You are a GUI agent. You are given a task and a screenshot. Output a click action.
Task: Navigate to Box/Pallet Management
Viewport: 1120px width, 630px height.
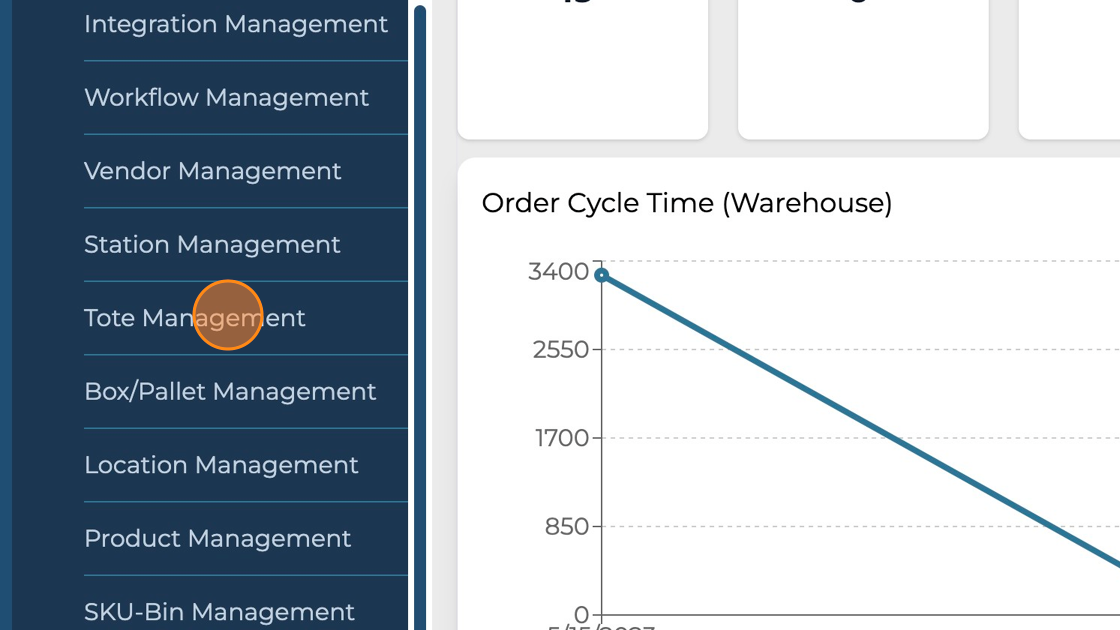[x=230, y=392]
